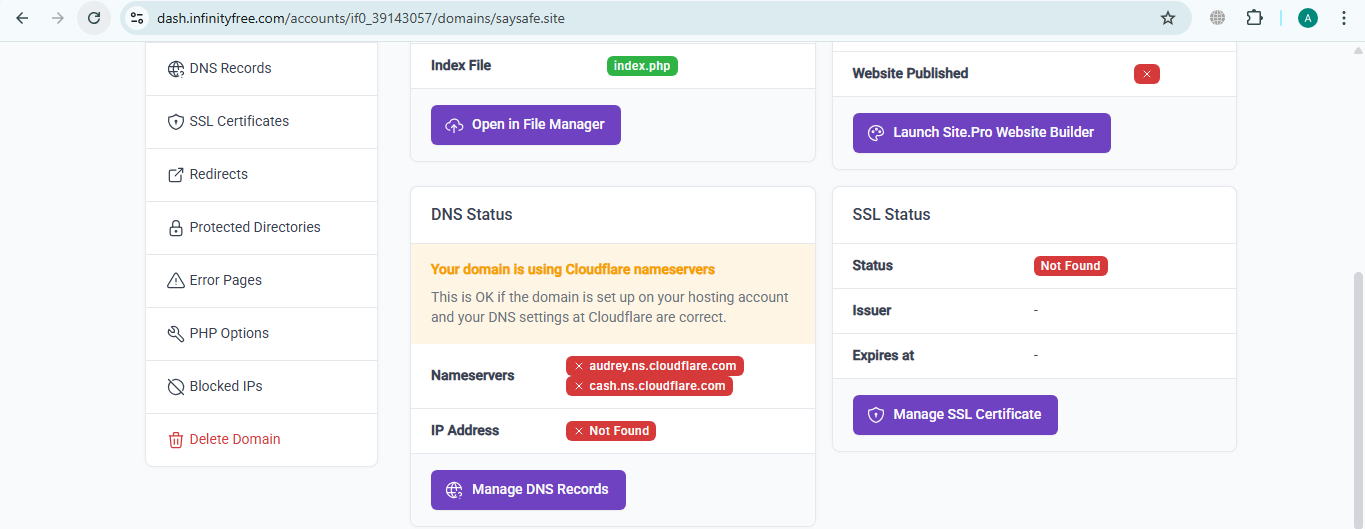Click the DNS Records globe icon in sidebar
This screenshot has width=1365, height=529.
pyautogui.click(x=175, y=69)
